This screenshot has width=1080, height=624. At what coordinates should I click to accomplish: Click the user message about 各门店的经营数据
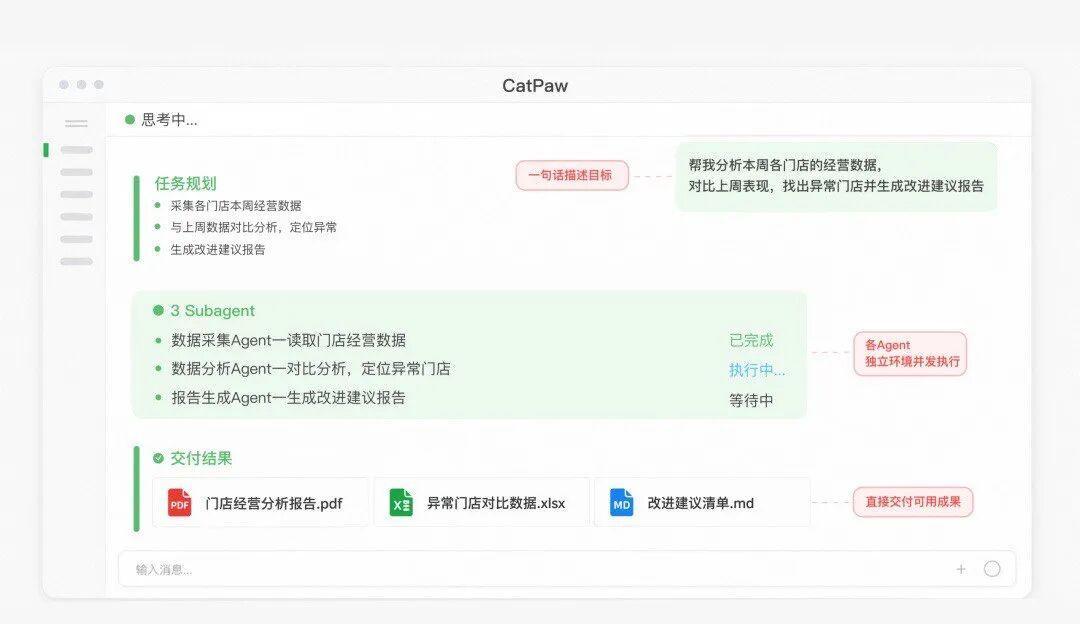tap(836, 176)
